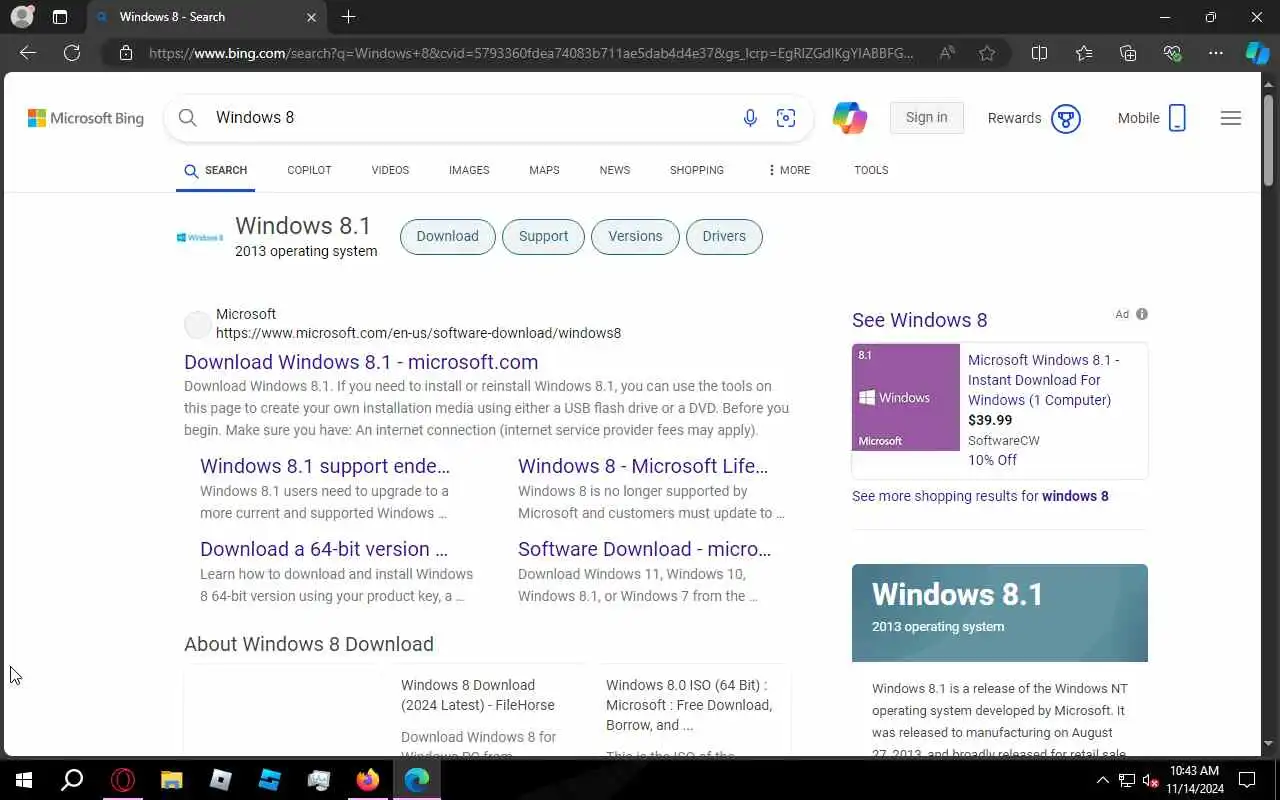Launch Firefox from the taskbar
The width and height of the screenshot is (1280, 800).
368,780
